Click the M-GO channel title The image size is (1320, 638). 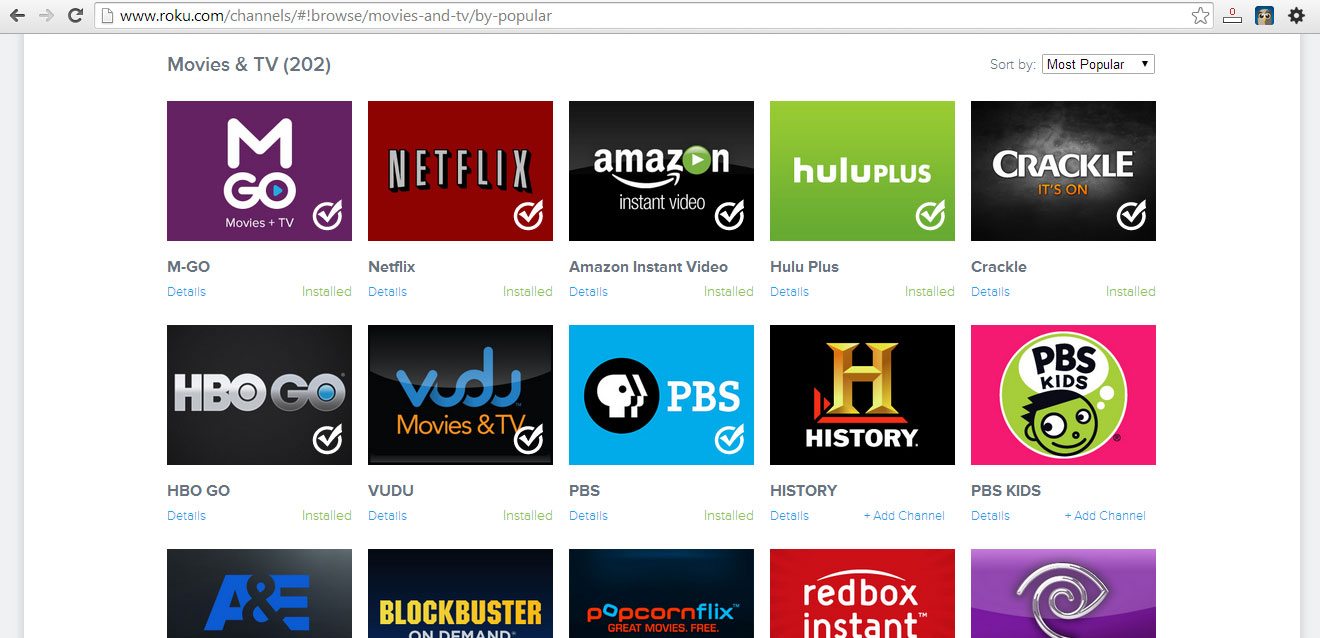click(x=189, y=267)
